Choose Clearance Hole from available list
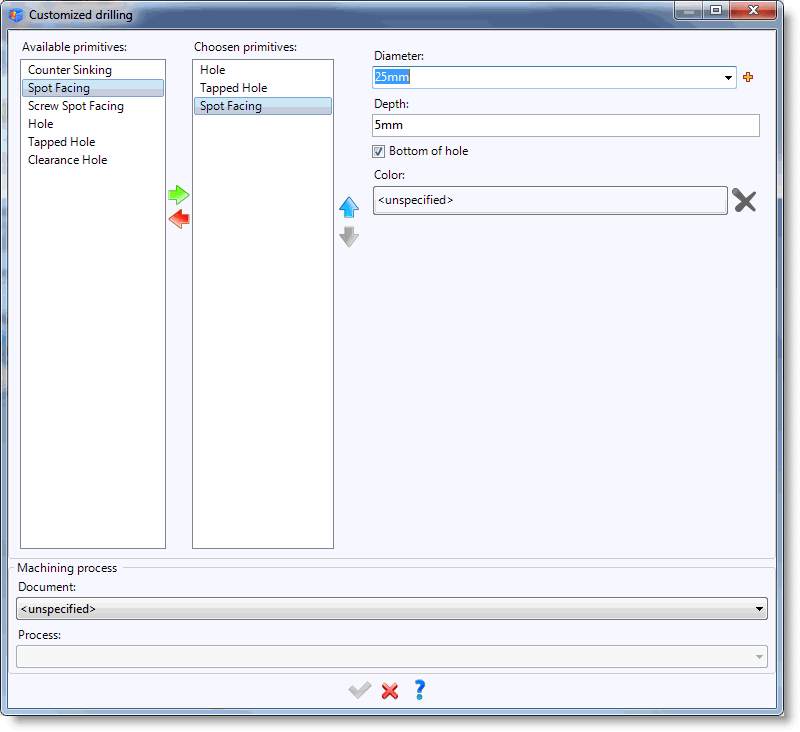 [x=67, y=160]
